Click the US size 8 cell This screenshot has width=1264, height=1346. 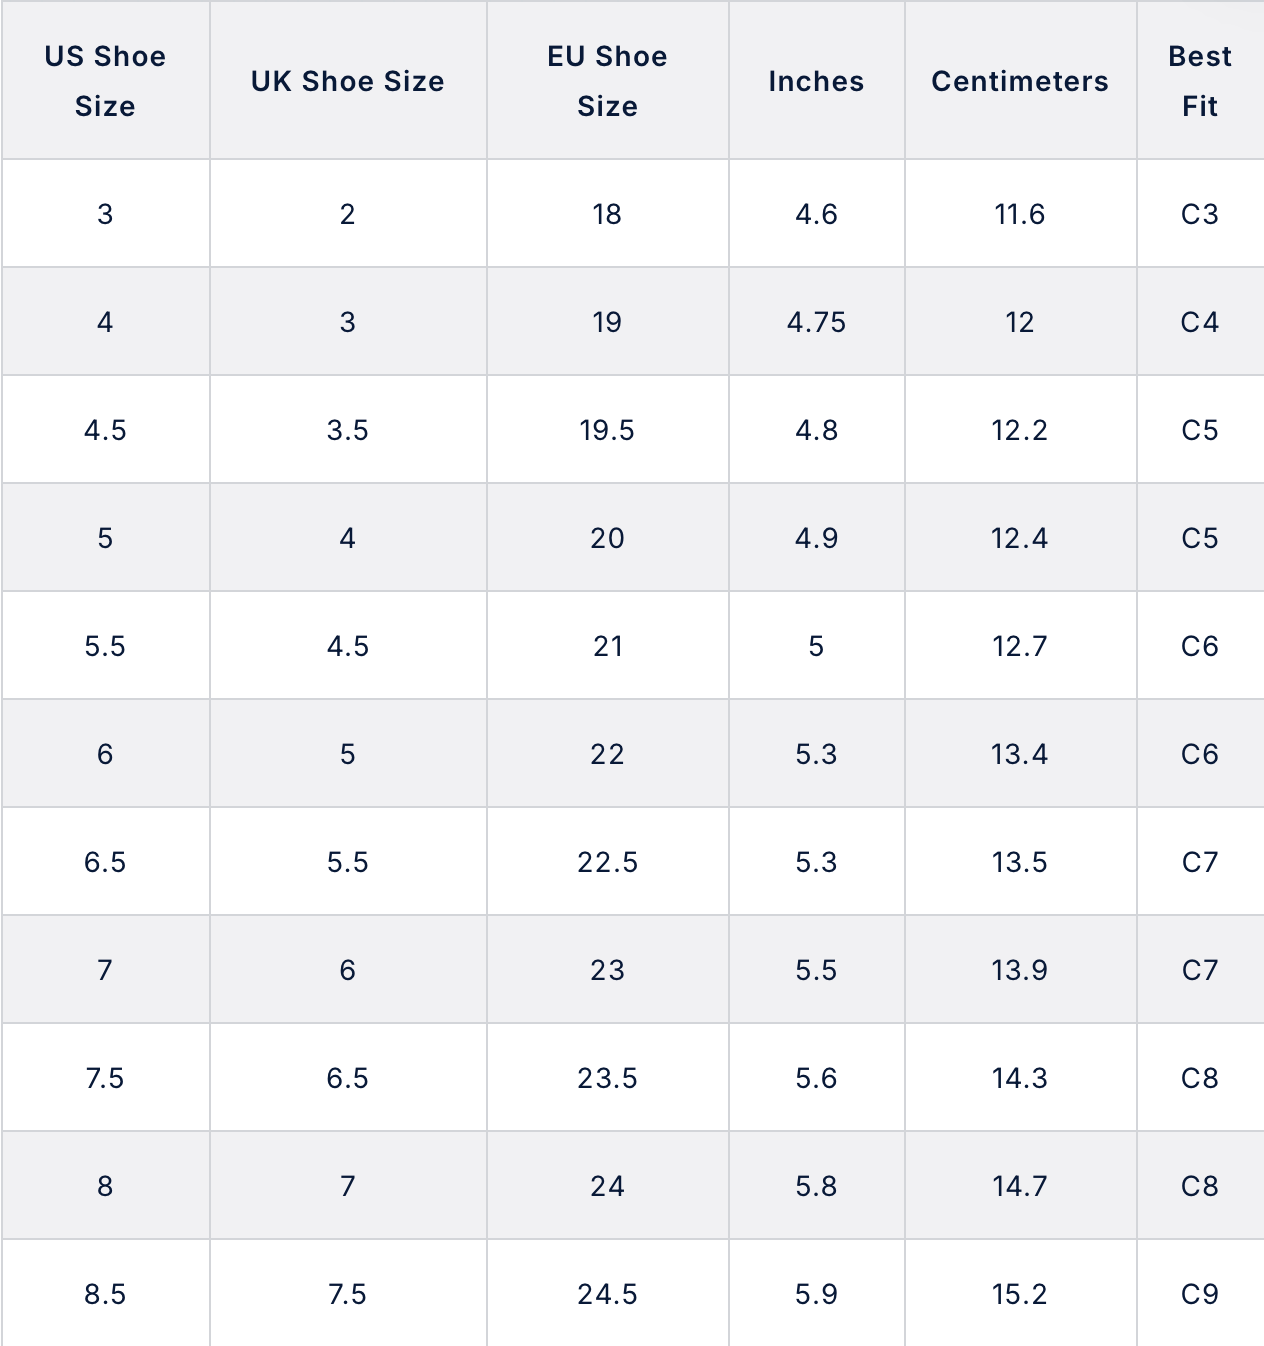click(x=105, y=1185)
